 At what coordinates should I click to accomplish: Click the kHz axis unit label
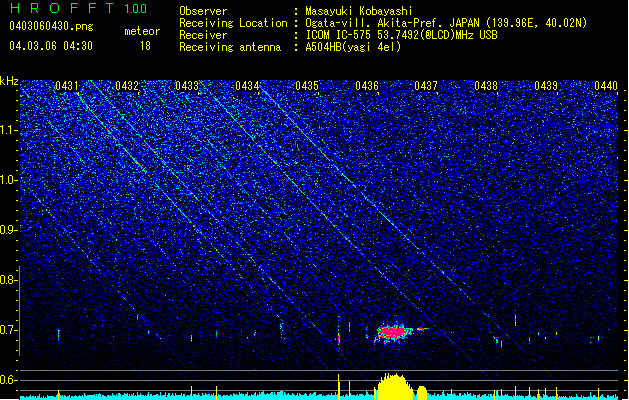click(9, 81)
